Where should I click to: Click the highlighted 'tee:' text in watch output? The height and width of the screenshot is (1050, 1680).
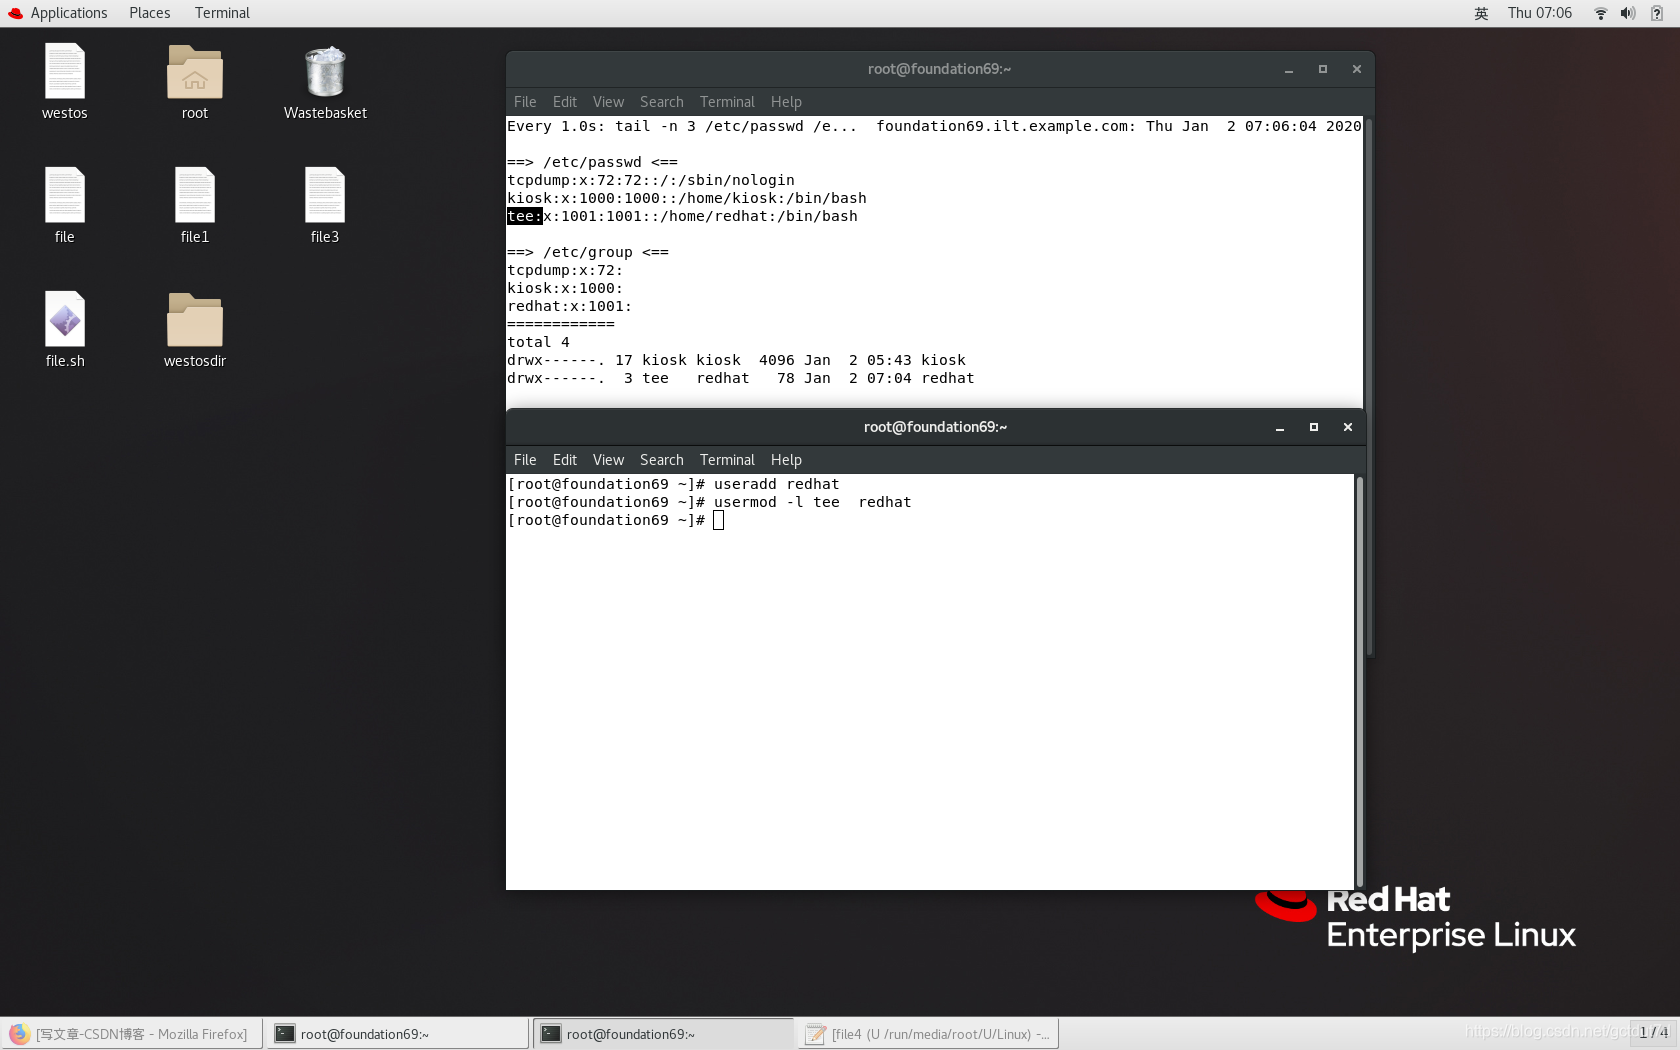pyautogui.click(x=524, y=216)
